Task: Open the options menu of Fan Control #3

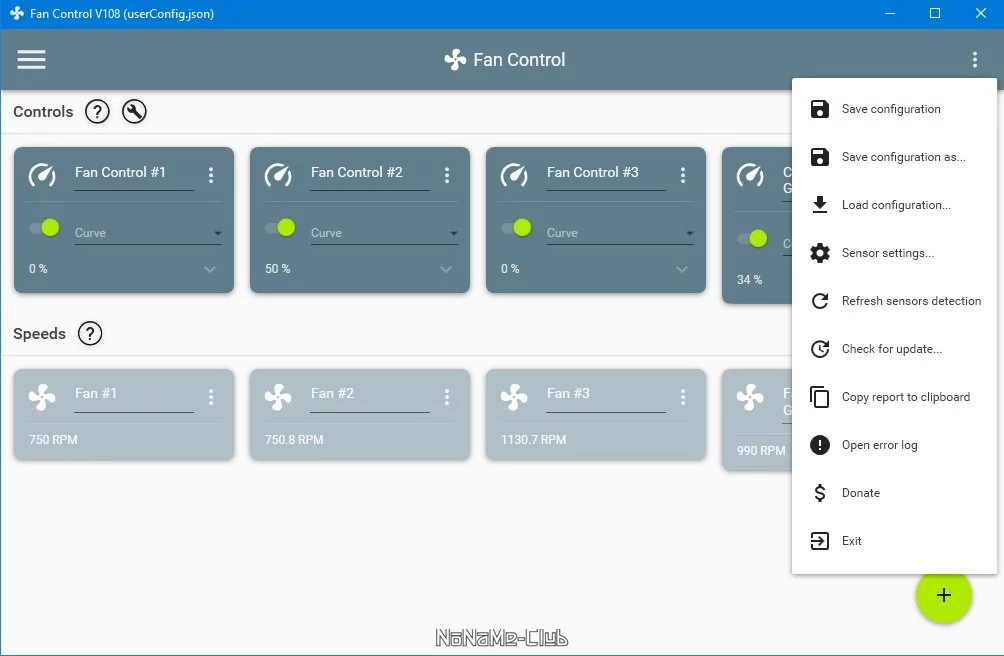Action: click(683, 175)
